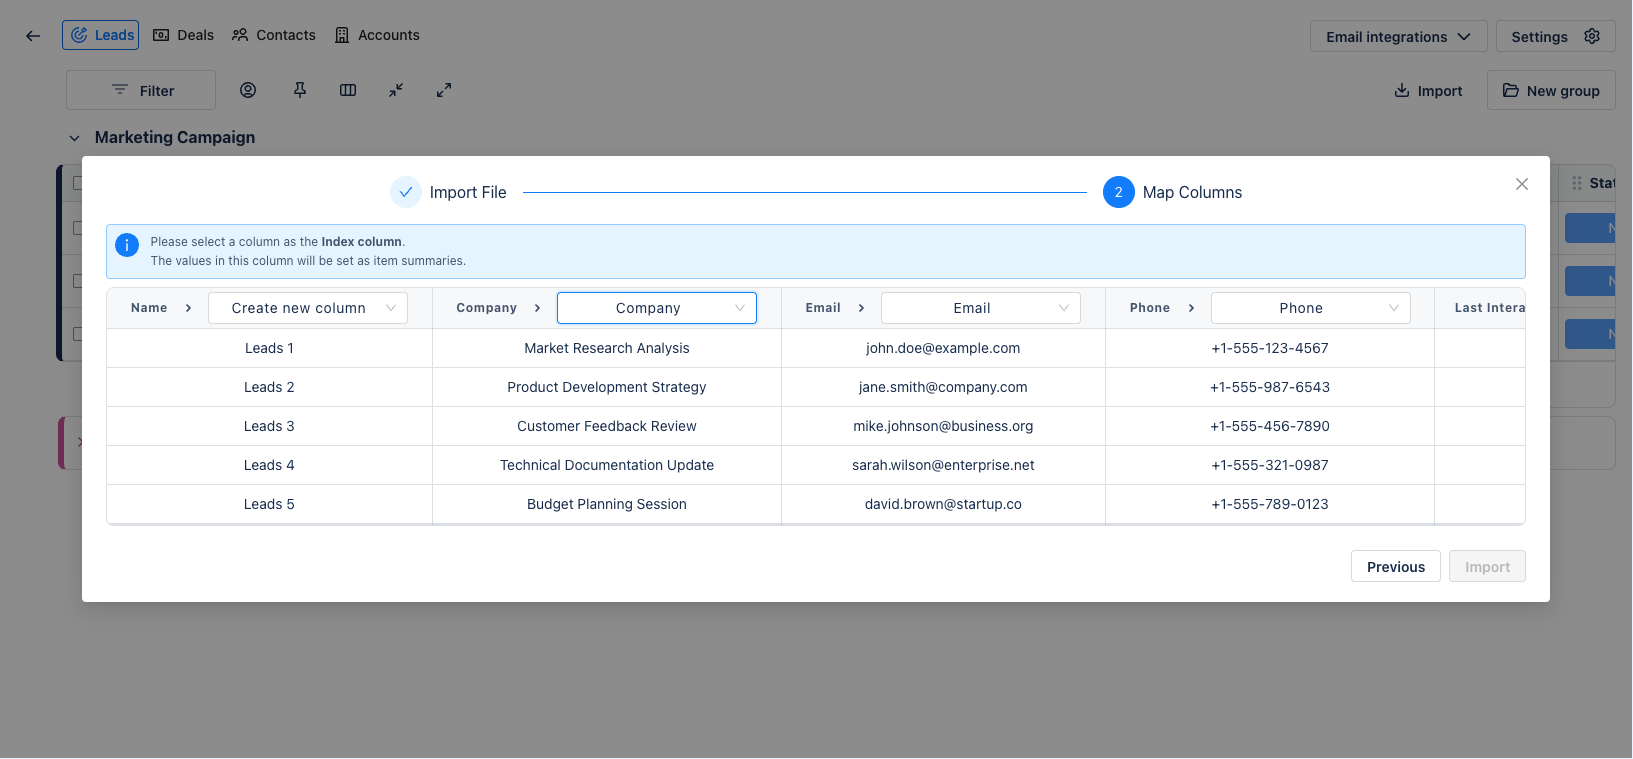Click the blue info icon in banner
This screenshot has height=759, width=1633.
click(127, 245)
